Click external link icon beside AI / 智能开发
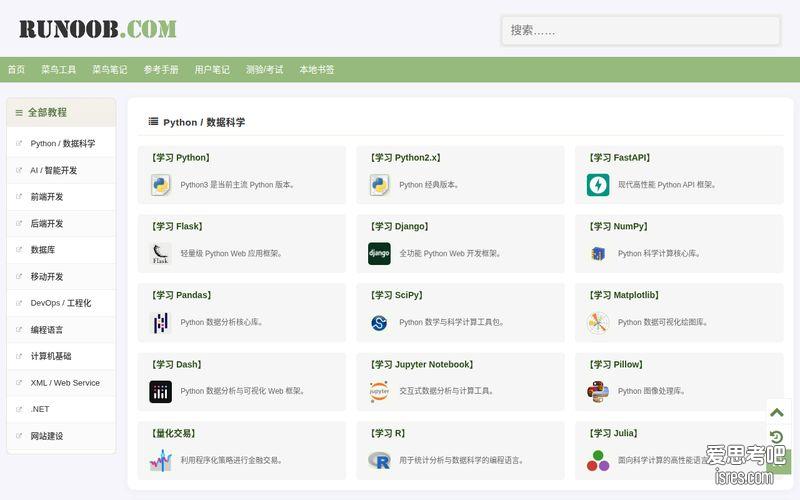The image size is (800, 500). tap(19, 170)
